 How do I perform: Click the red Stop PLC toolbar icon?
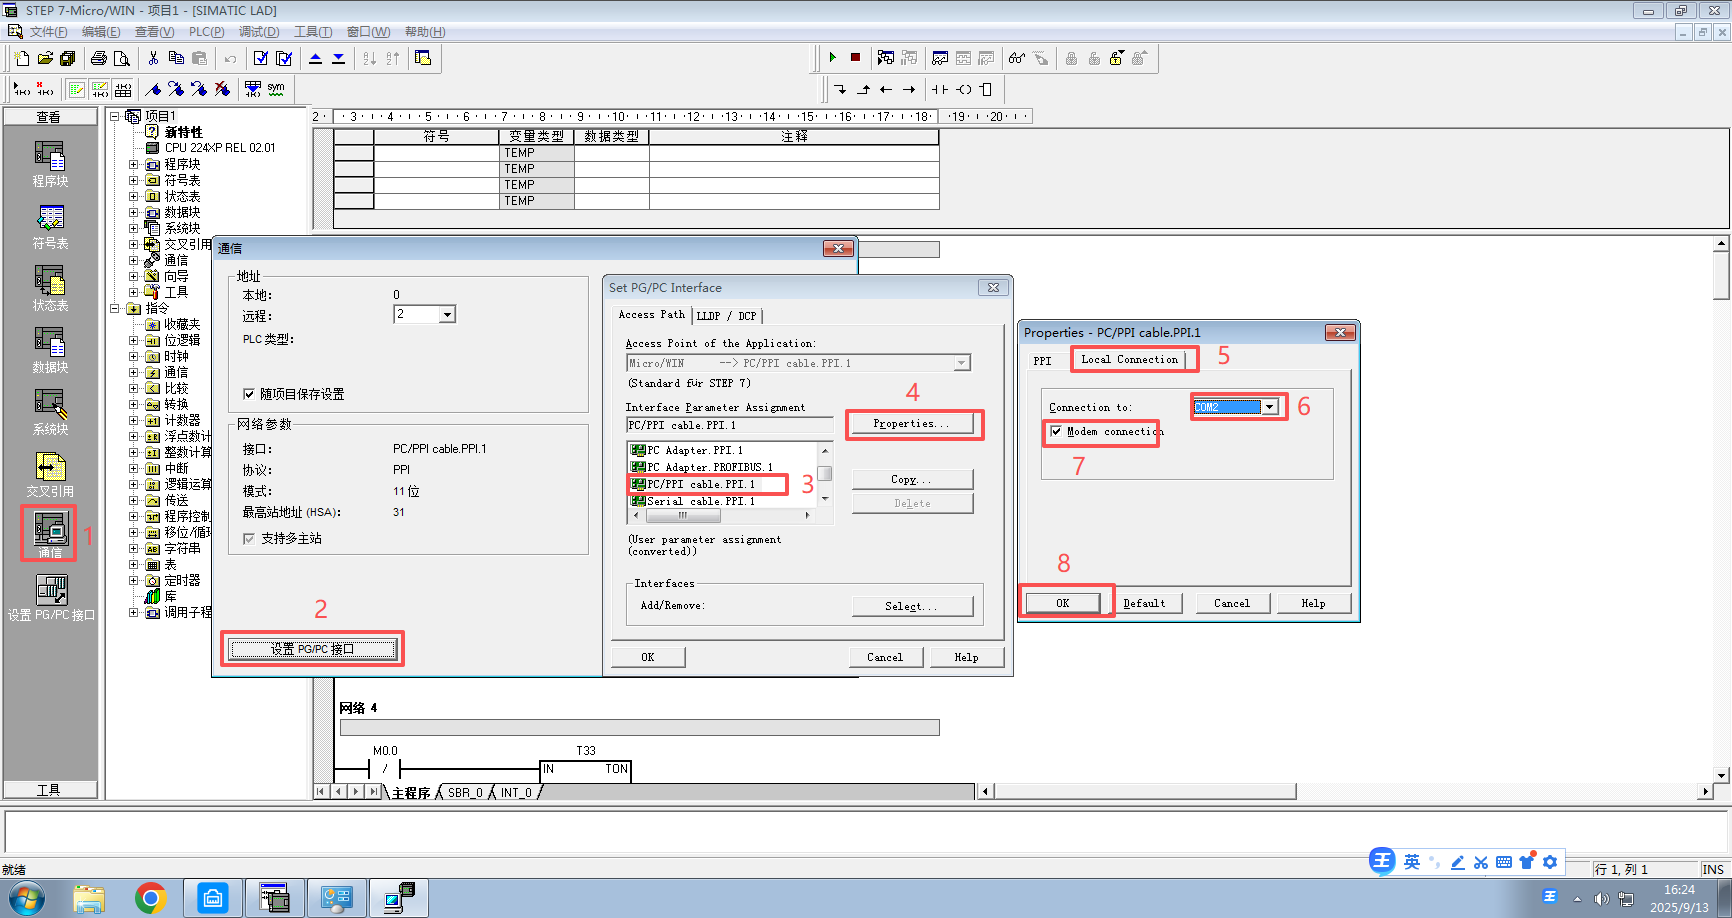point(855,58)
